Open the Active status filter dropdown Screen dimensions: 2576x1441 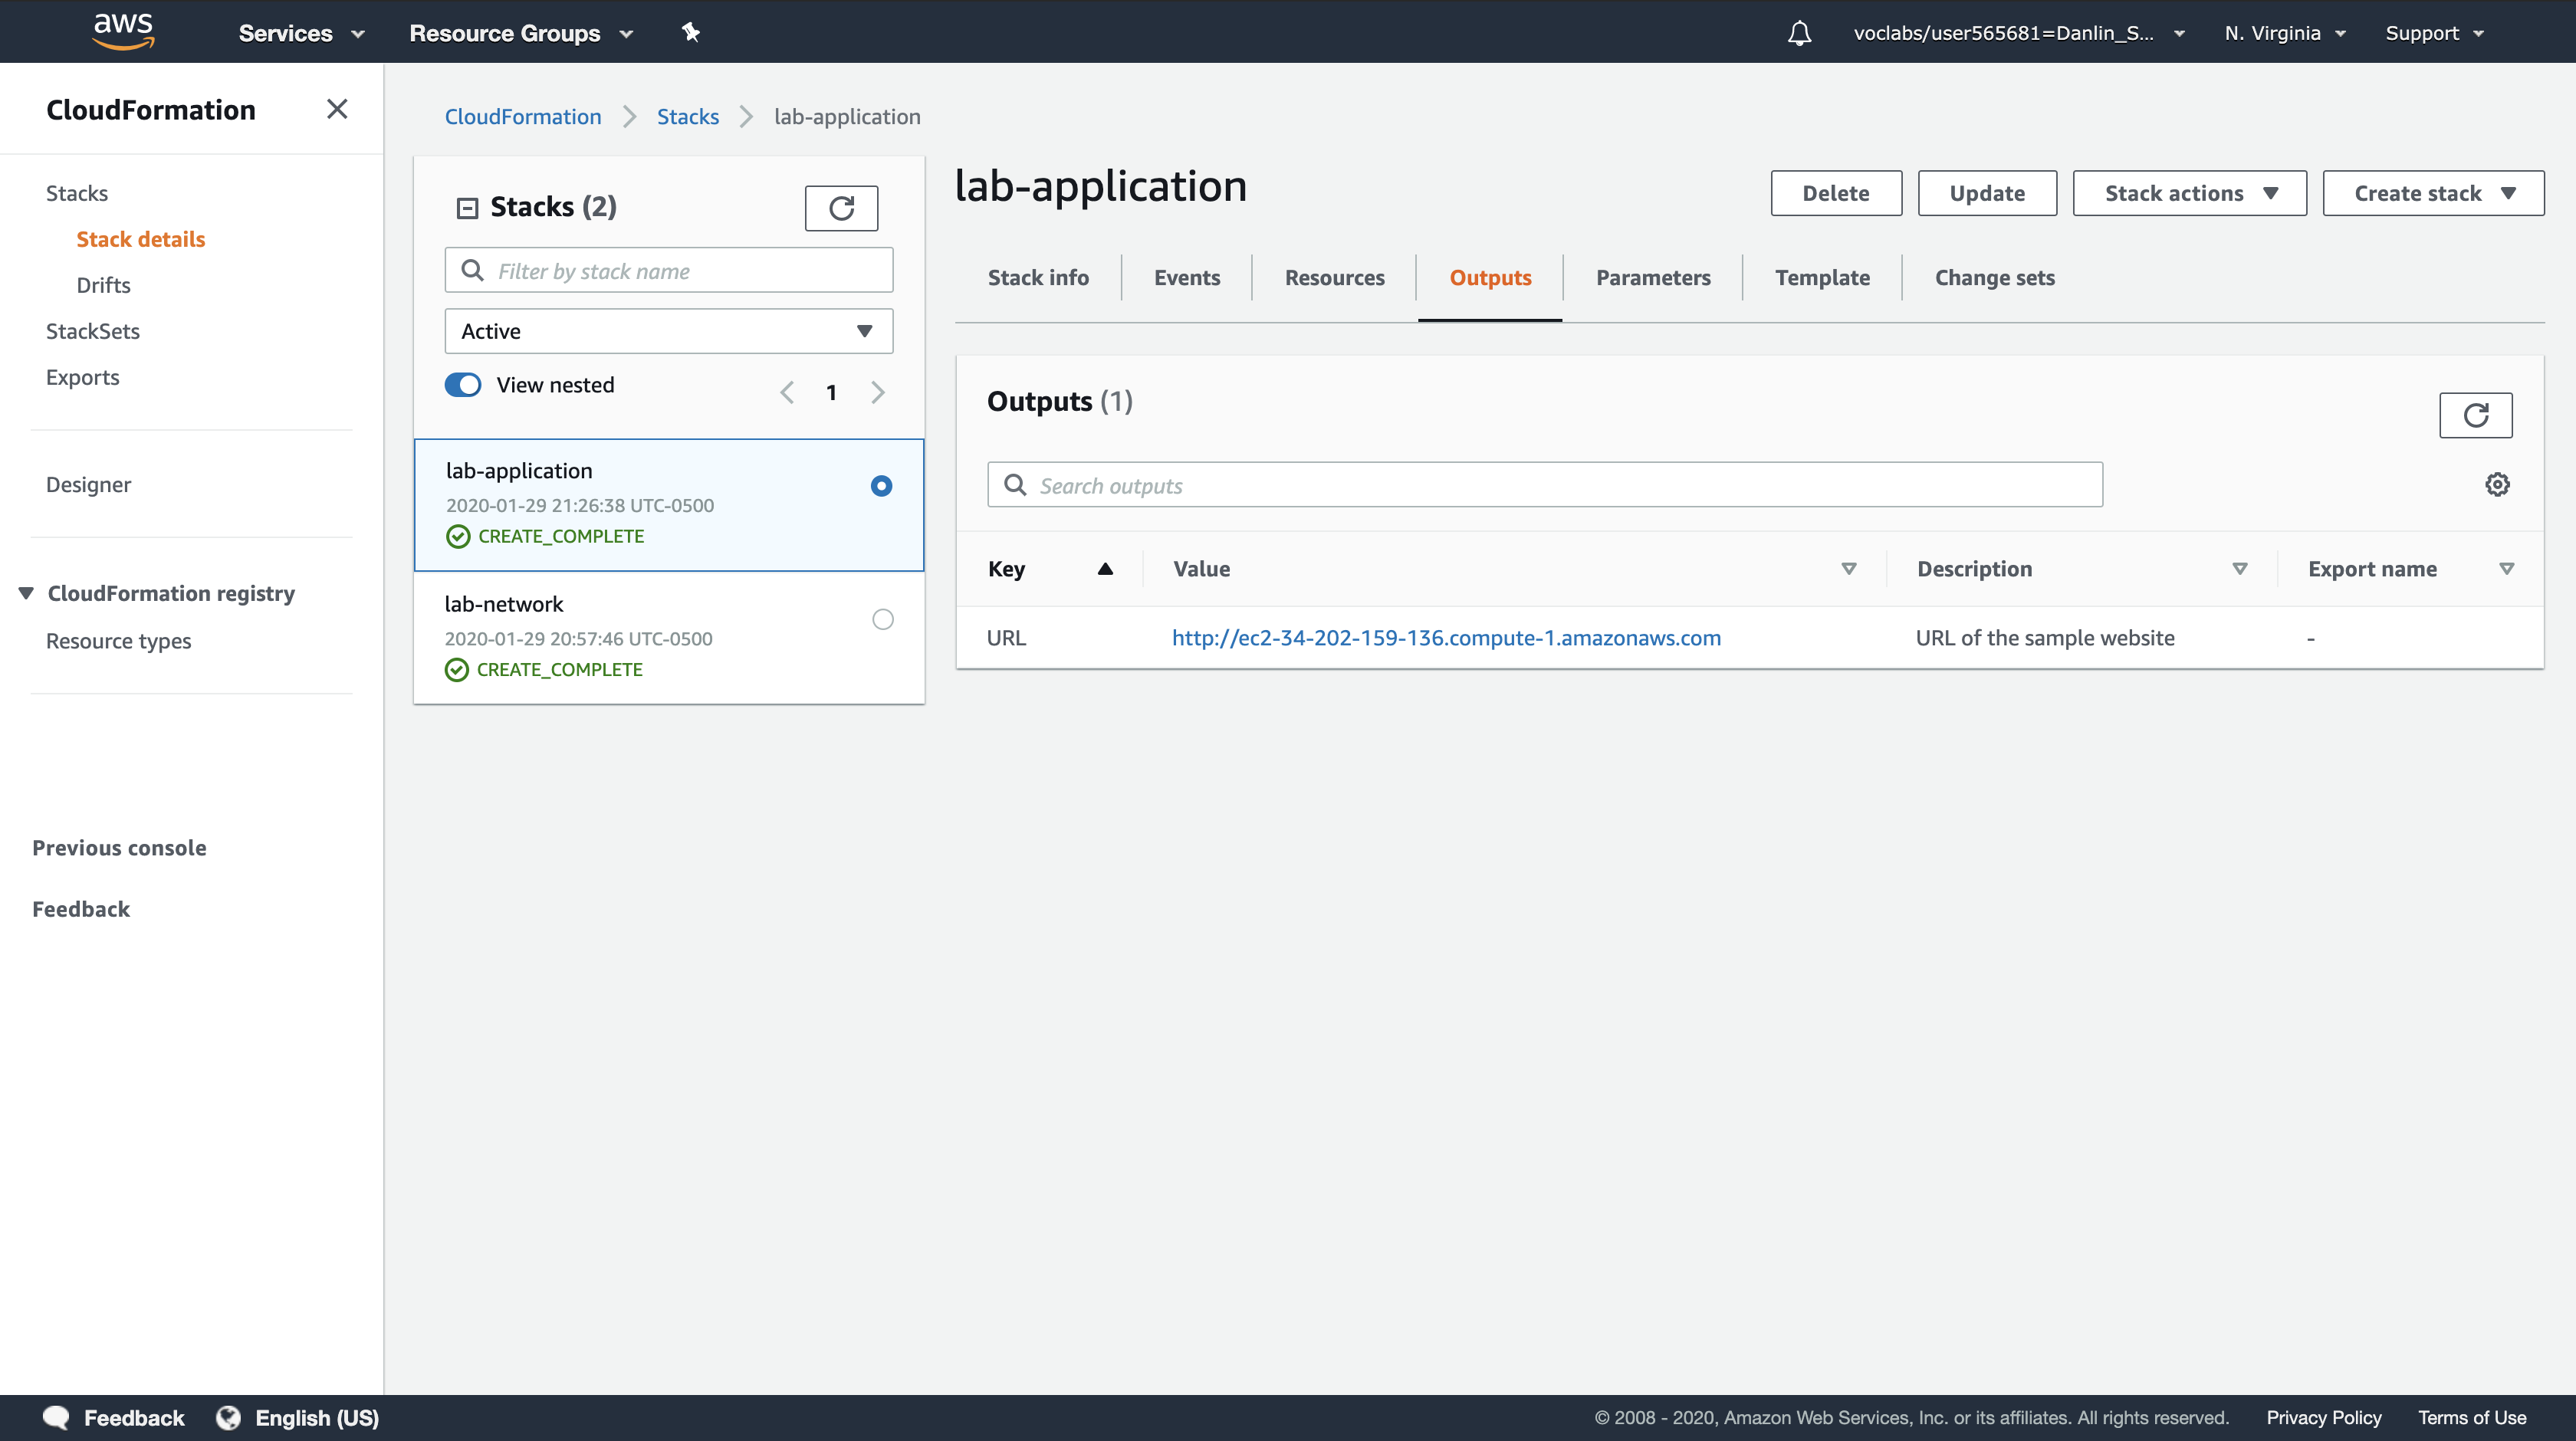668,331
